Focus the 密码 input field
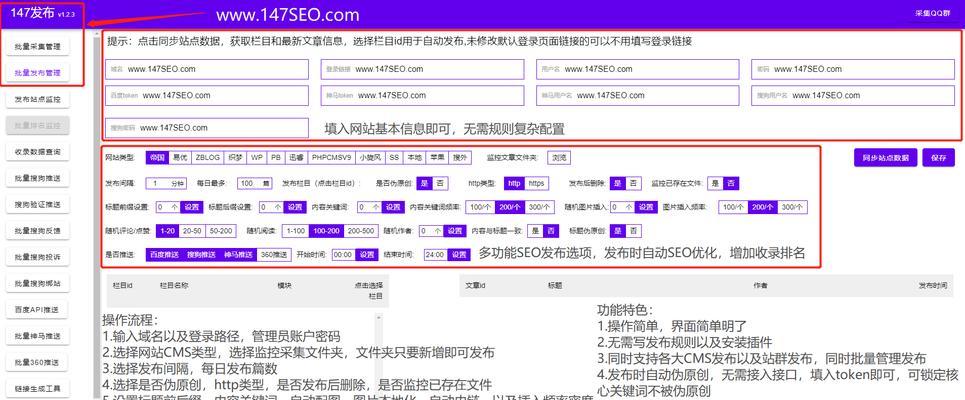Screen dimensions: 965x400 (853, 69)
